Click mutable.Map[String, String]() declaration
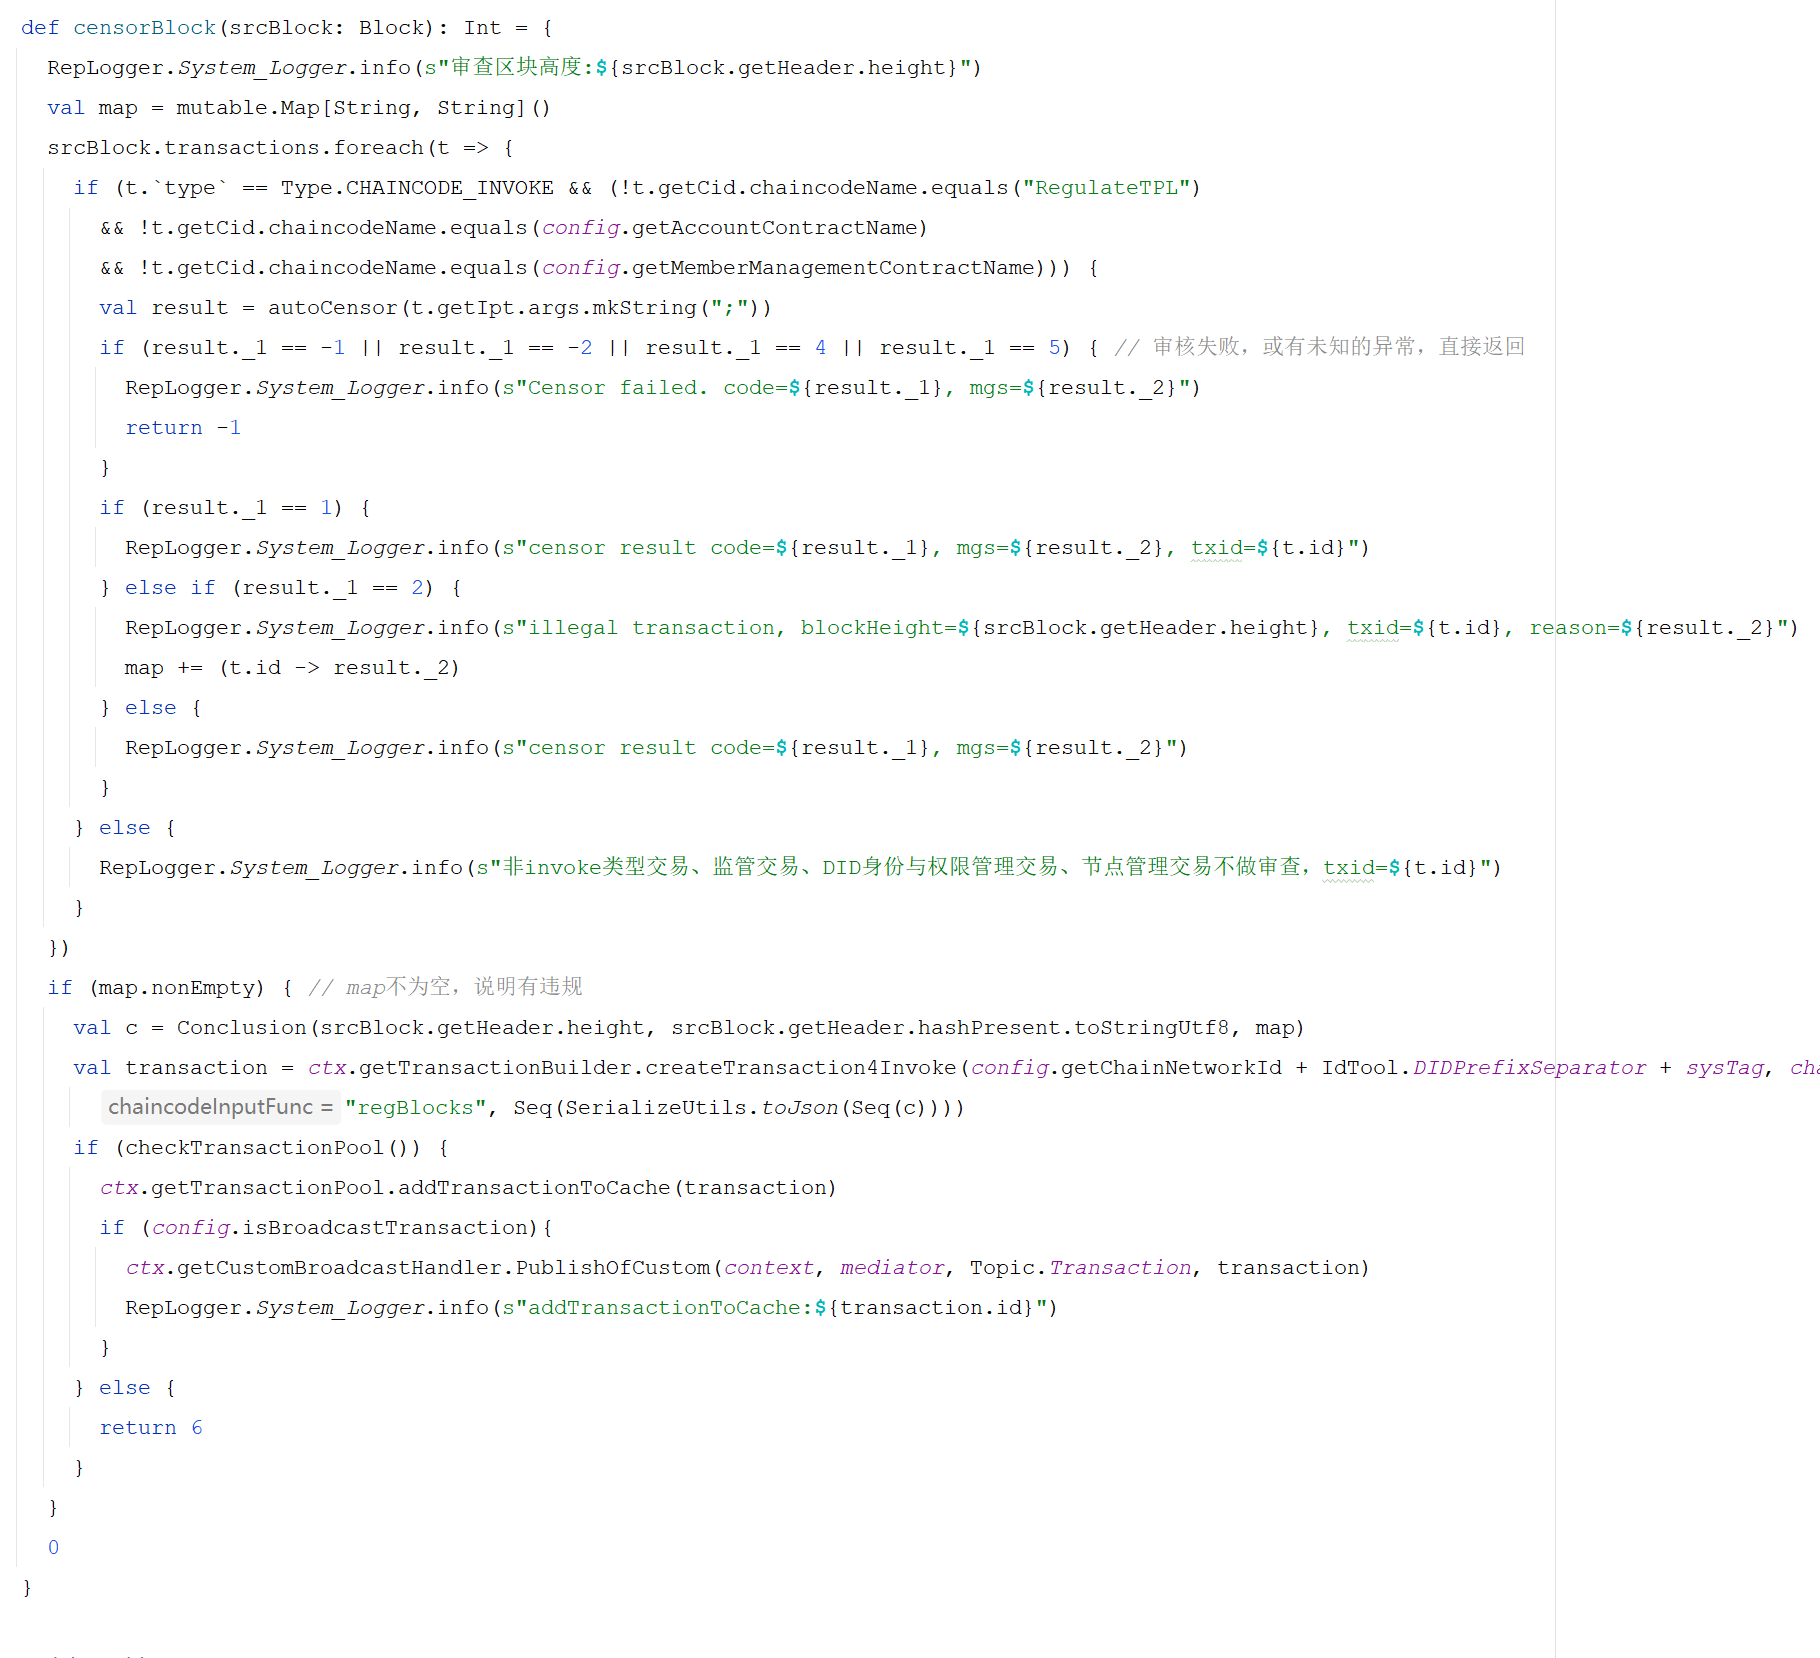The image size is (1820, 1658). point(363,108)
